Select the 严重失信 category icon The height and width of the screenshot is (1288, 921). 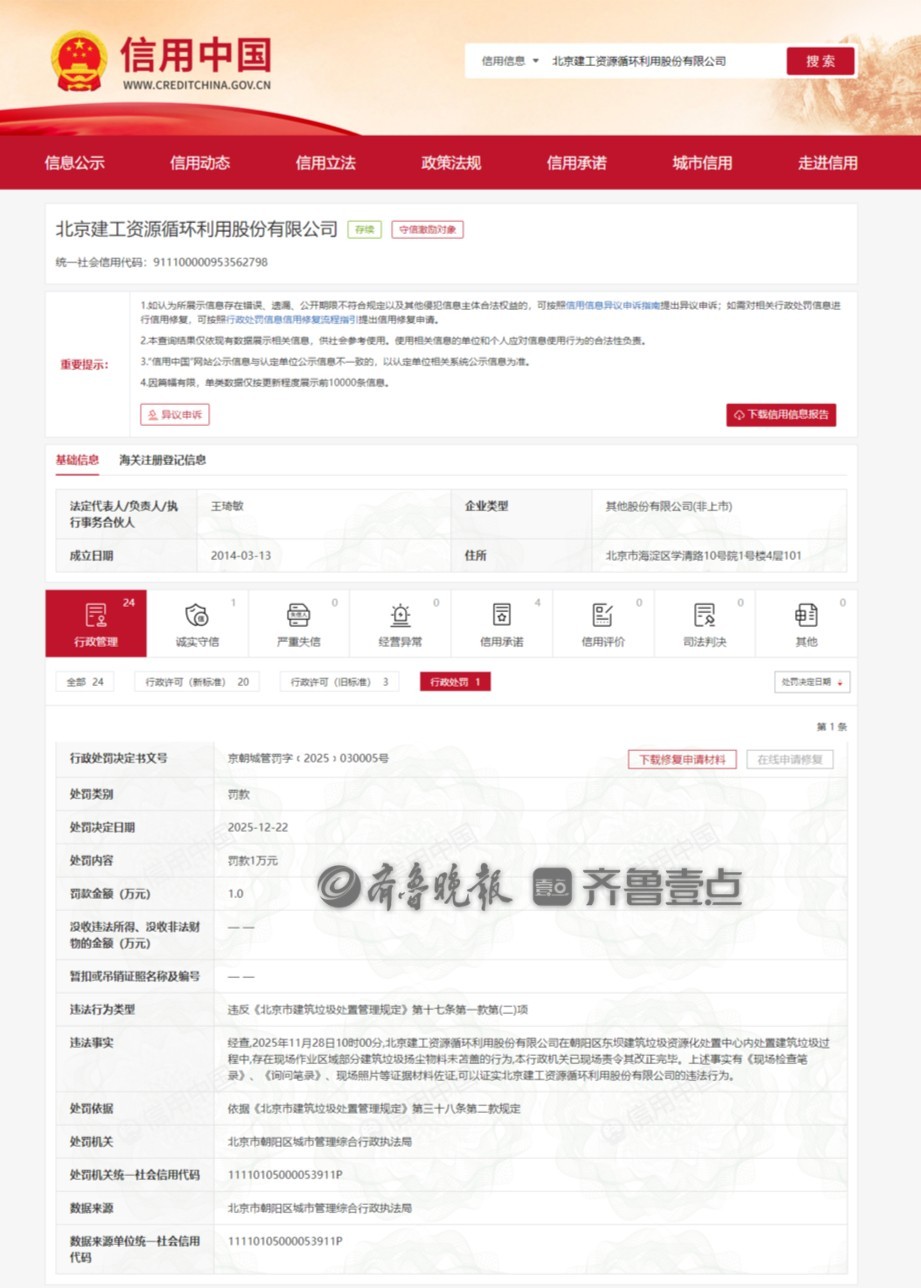(298, 615)
